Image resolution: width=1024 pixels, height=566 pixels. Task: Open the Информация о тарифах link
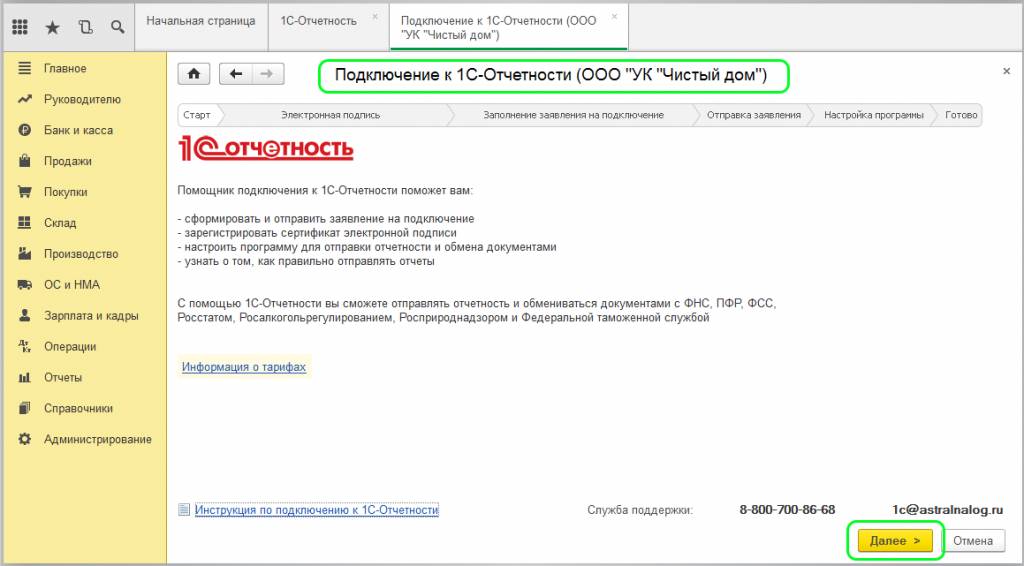point(244,367)
